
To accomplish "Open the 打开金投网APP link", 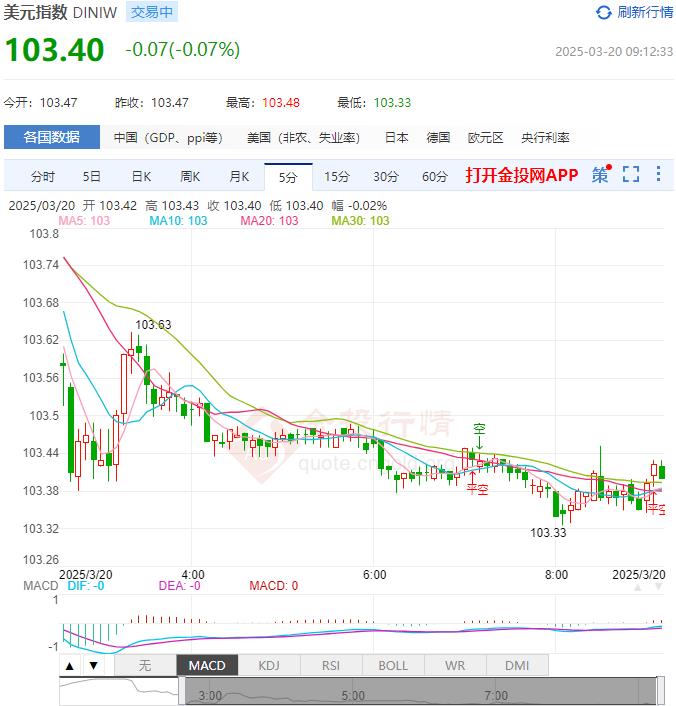I will (521, 176).
